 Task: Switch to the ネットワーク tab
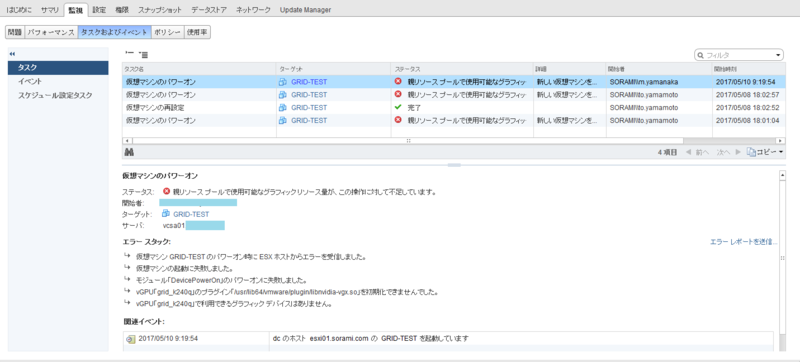tap(253, 10)
